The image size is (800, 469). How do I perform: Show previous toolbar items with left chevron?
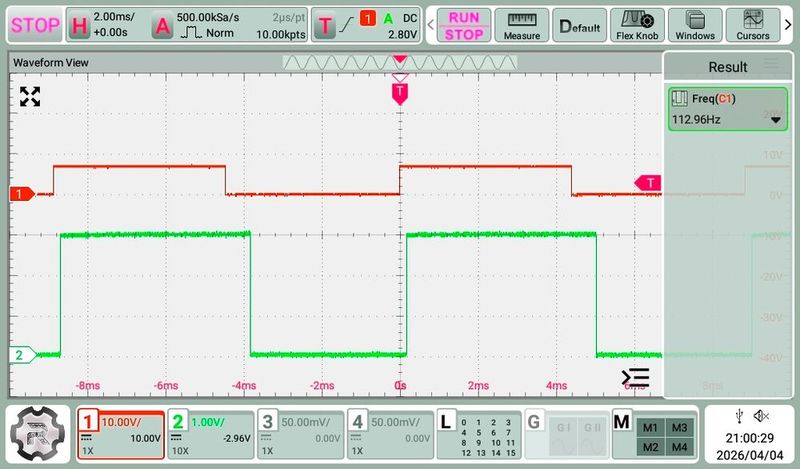(x=431, y=24)
